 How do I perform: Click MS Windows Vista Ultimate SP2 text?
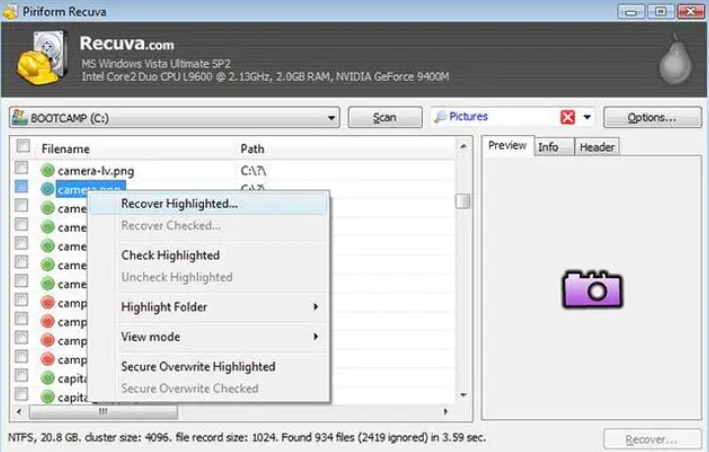click(156, 64)
